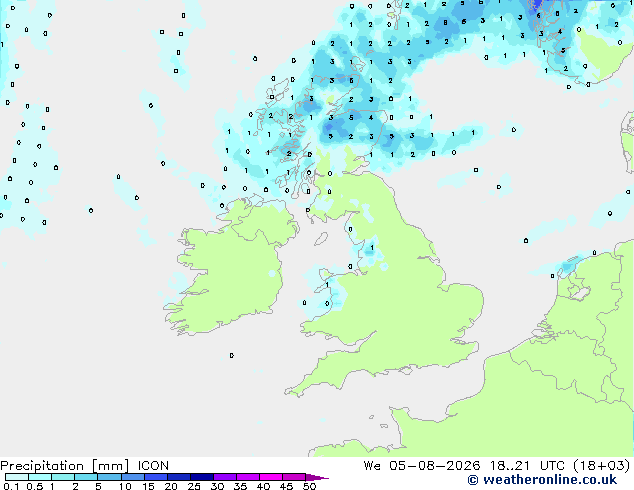Click the 20–25 mm legend color swatch

click(x=178, y=477)
